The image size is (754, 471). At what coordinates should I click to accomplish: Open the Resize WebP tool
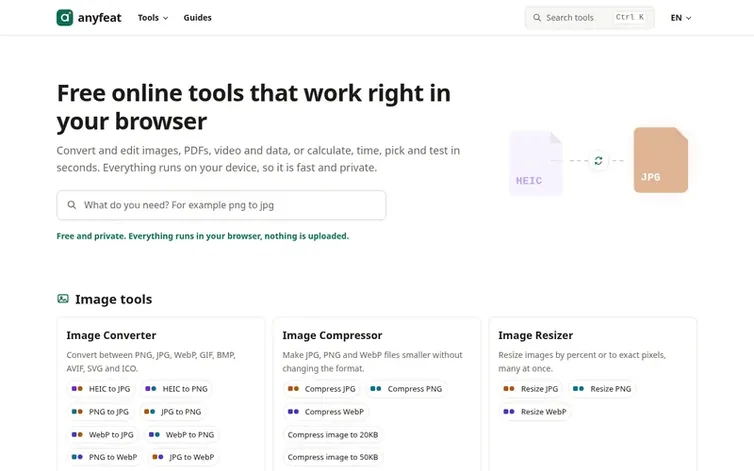click(535, 412)
